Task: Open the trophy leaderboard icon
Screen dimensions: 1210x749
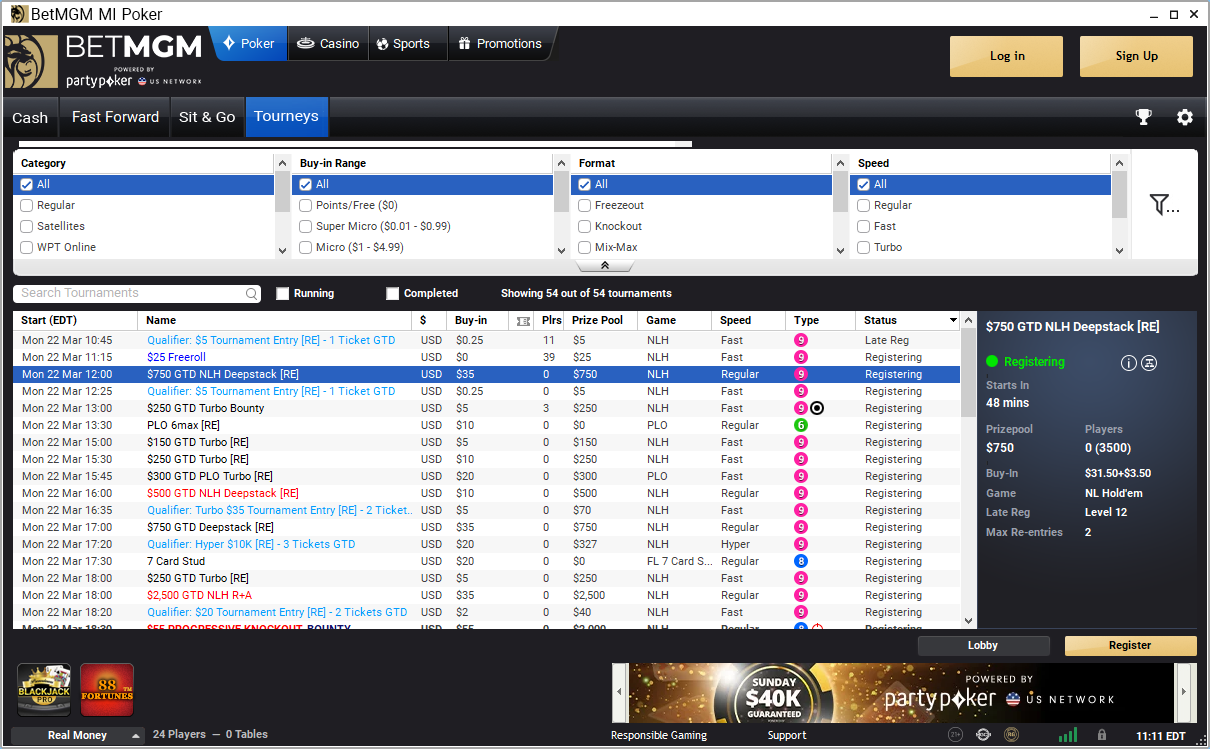Action: (1144, 117)
